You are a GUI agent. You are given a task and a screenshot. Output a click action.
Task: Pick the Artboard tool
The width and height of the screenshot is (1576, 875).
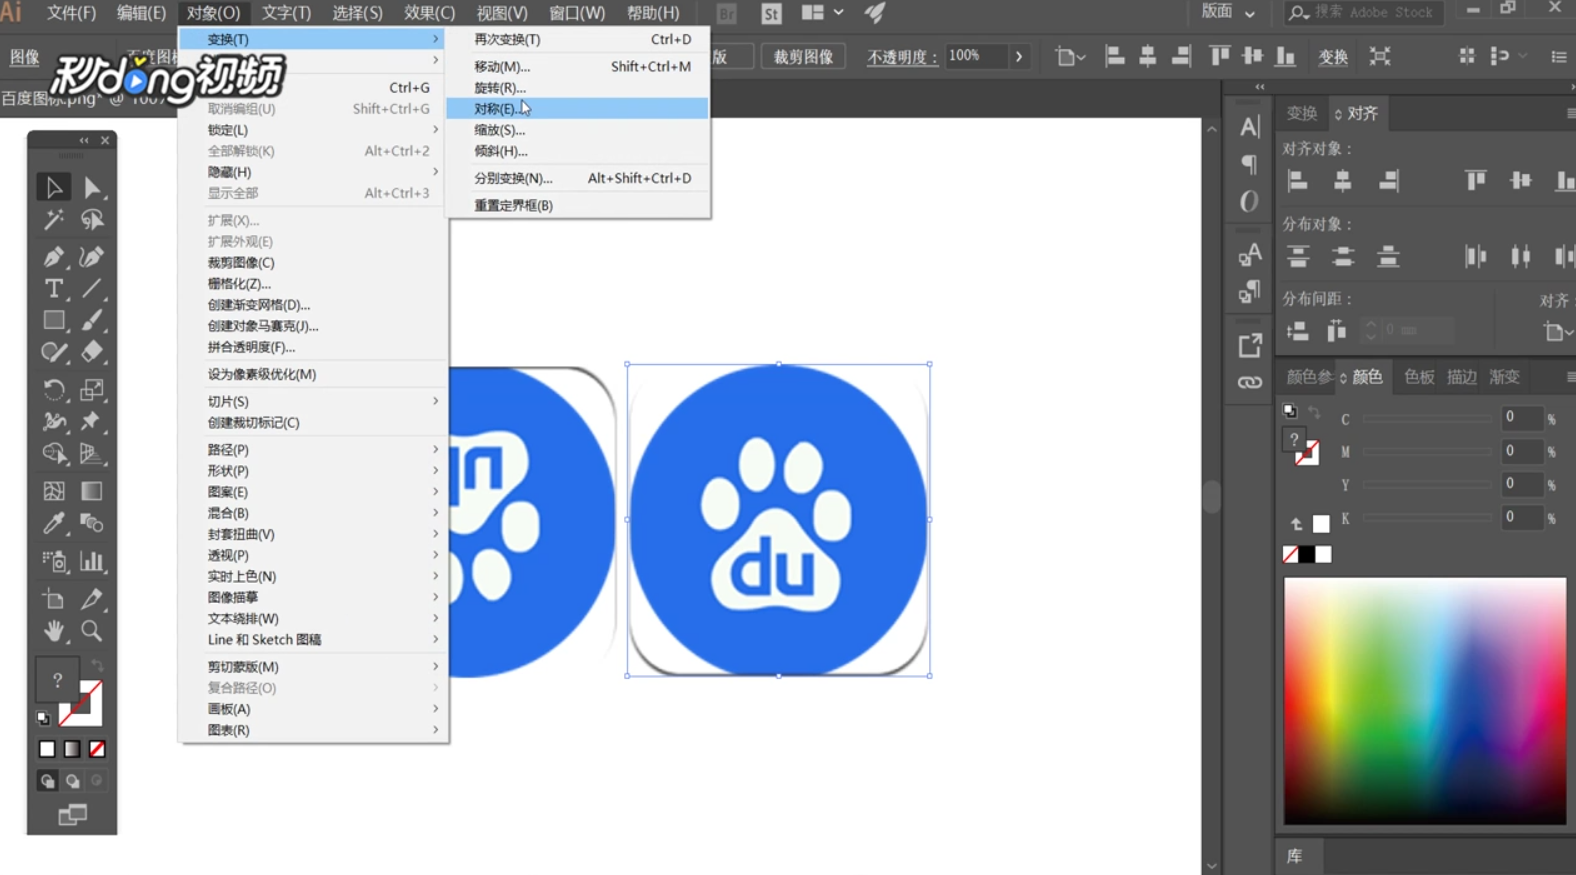point(53,599)
